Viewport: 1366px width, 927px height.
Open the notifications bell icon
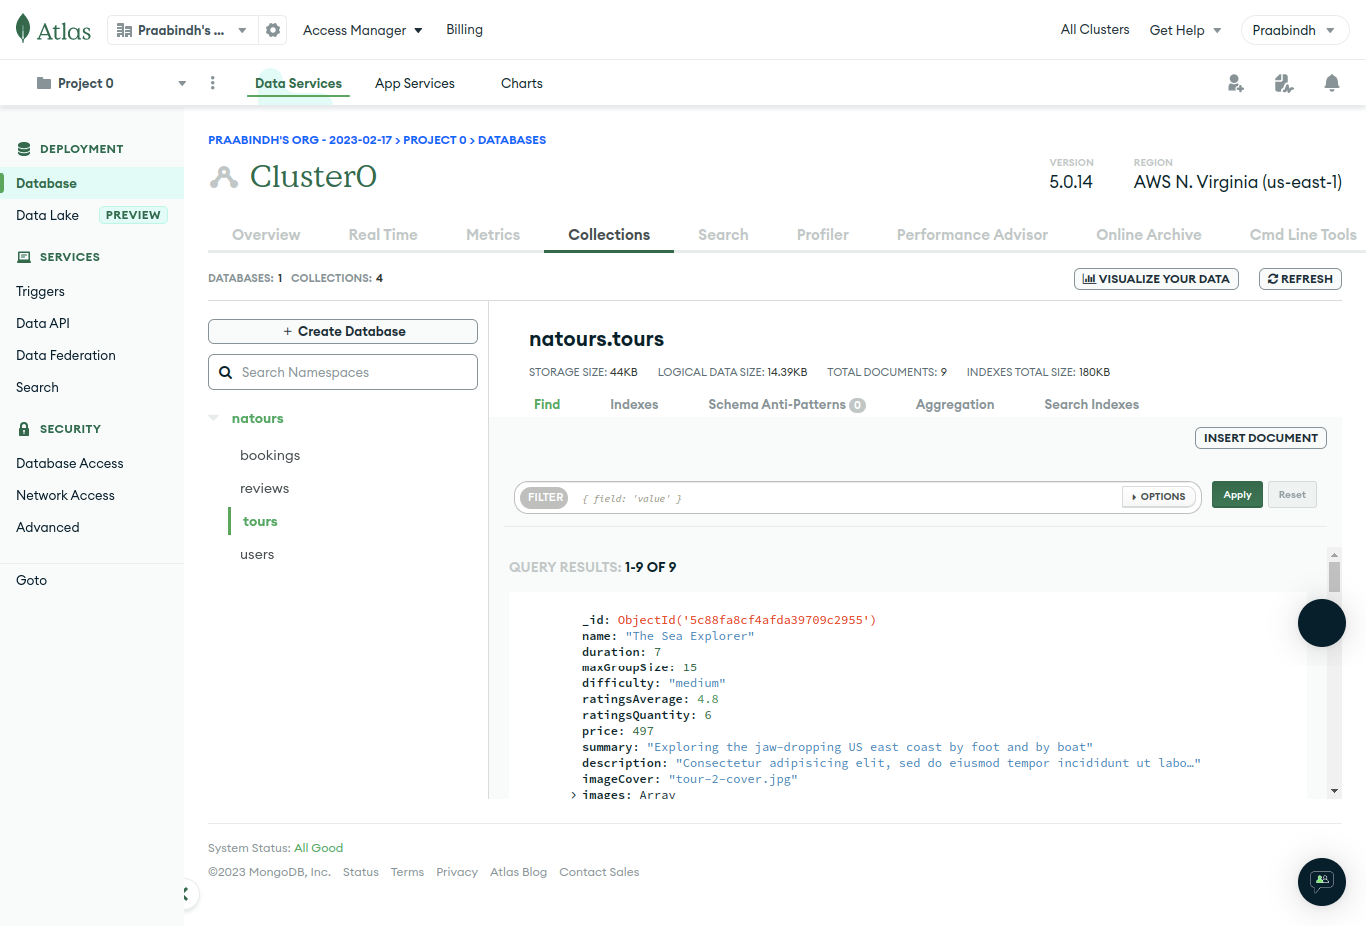tap(1332, 83)
